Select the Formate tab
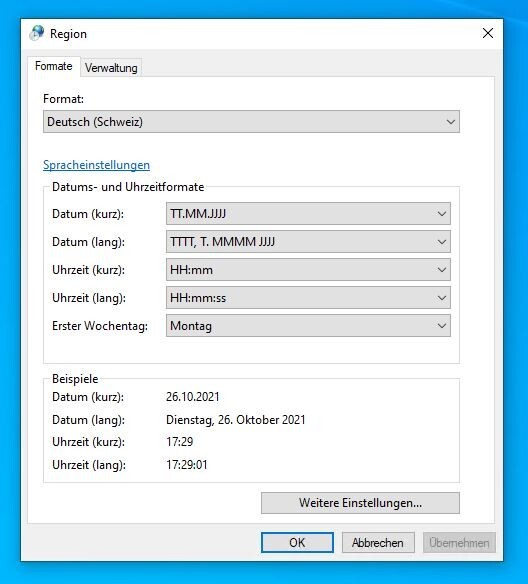Screen dimensions: 528x584 click(x=54, y=66)
